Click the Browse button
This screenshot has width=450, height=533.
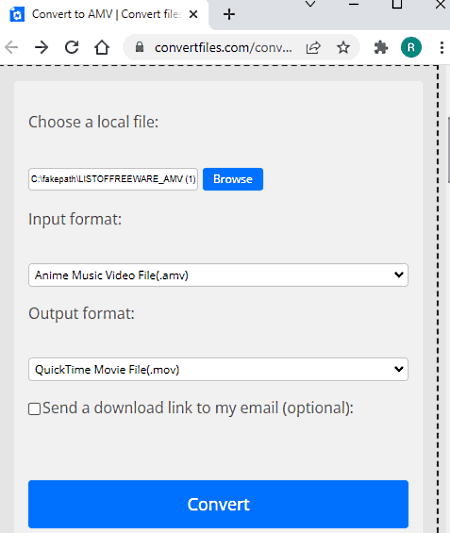click(233, 179)
